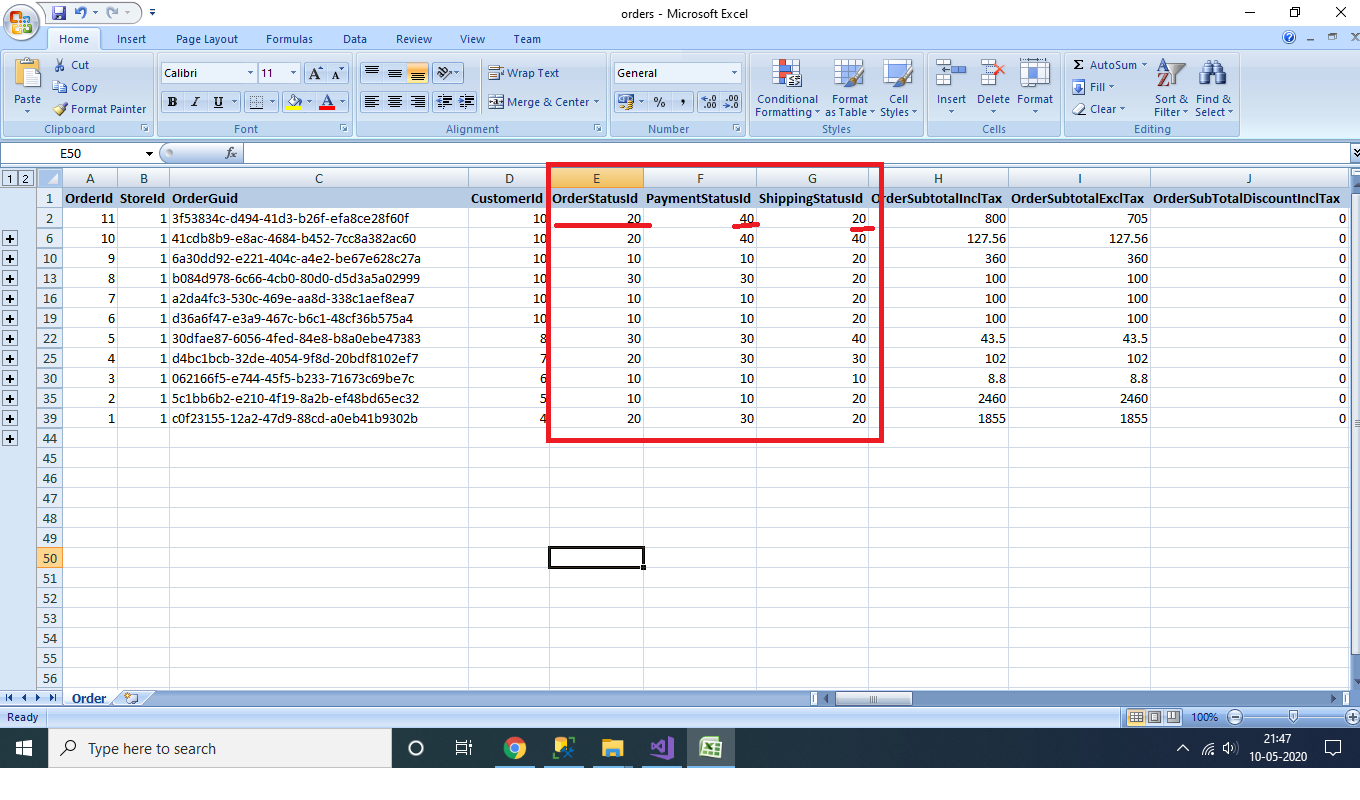Open Chrome from the Windows taskbar
The height and width of the screenshot is (800, 1360).
(514, 748)
